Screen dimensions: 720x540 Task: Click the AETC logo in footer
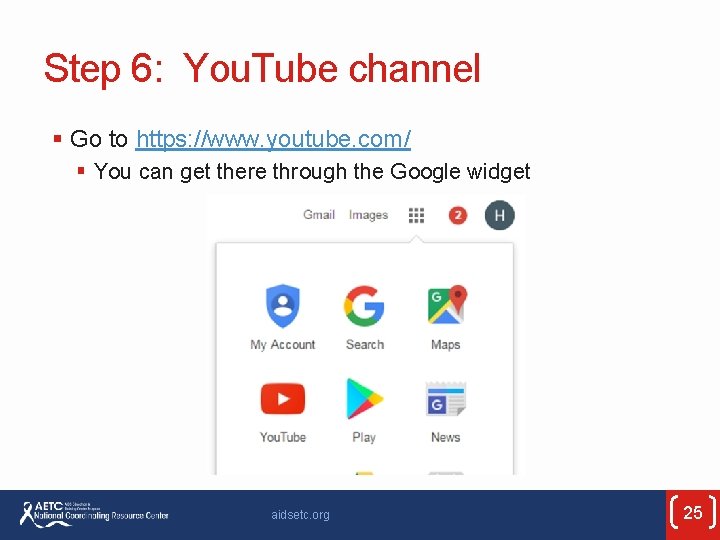point(94,514)
